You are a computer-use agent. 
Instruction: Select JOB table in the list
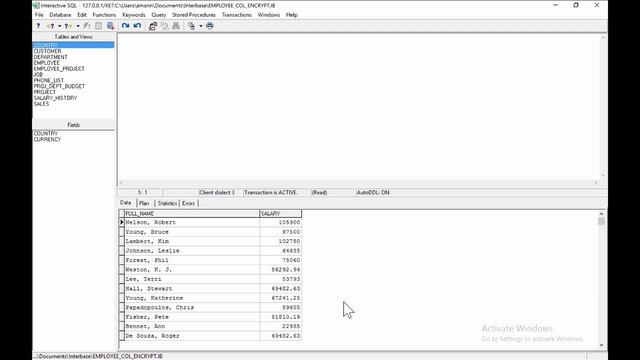[38, 74]
